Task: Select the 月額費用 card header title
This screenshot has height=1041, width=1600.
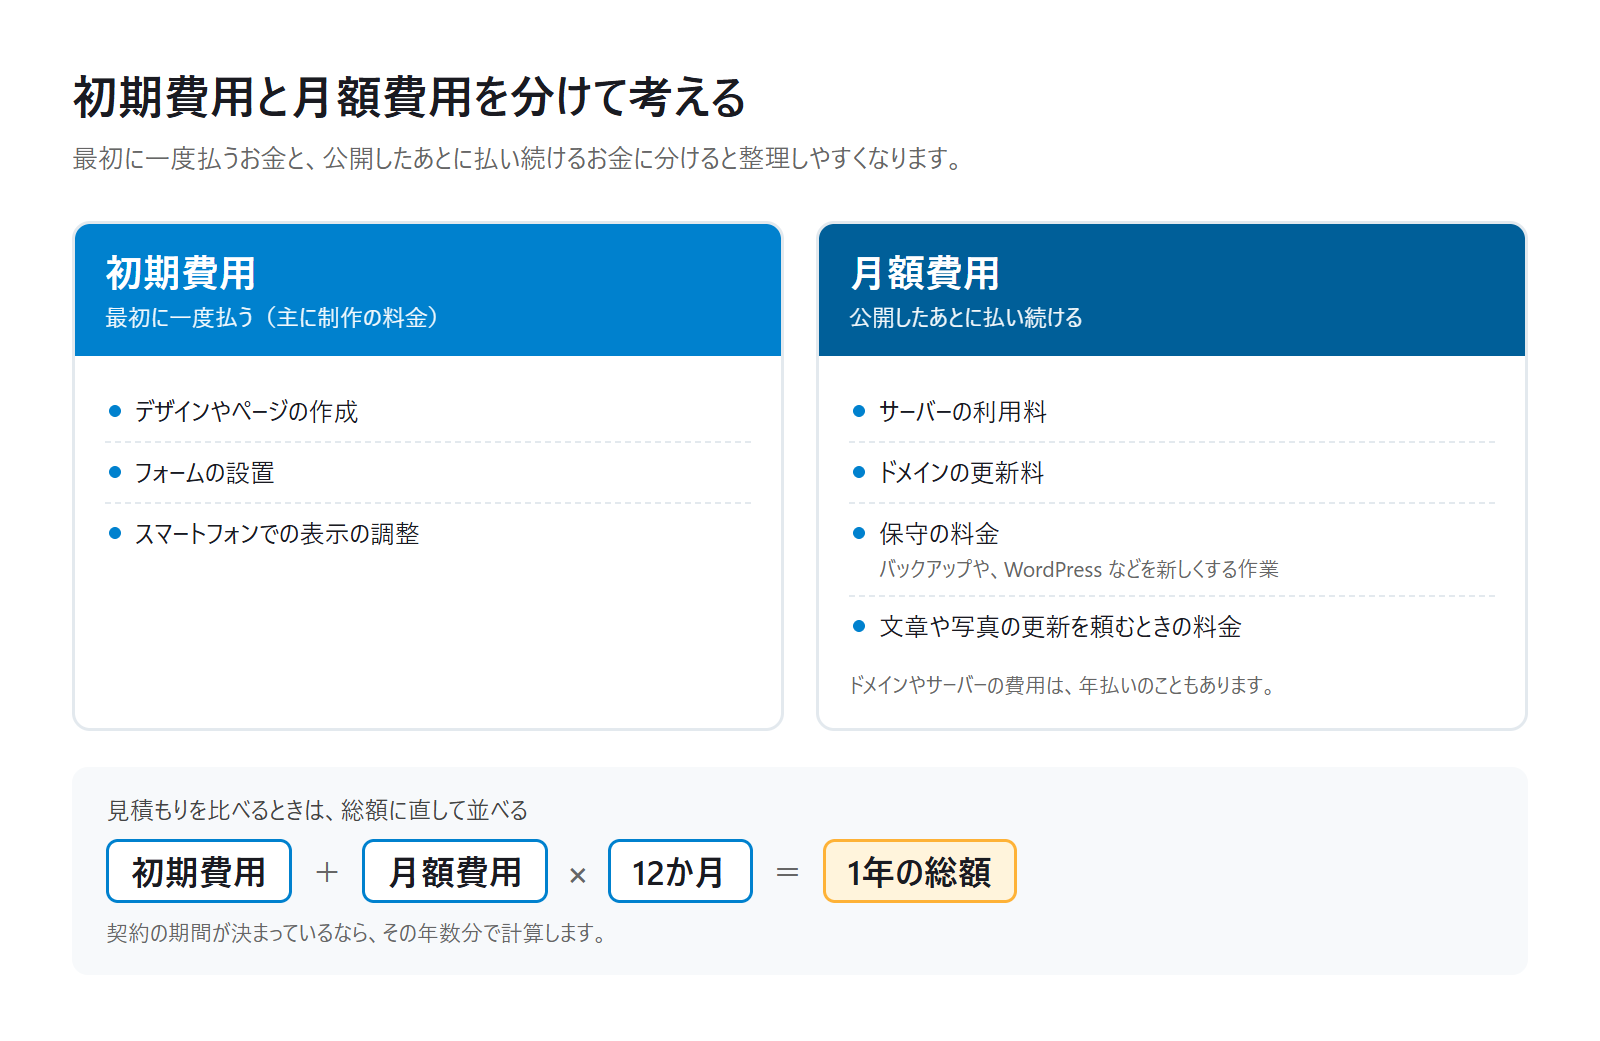Action: 925,272
